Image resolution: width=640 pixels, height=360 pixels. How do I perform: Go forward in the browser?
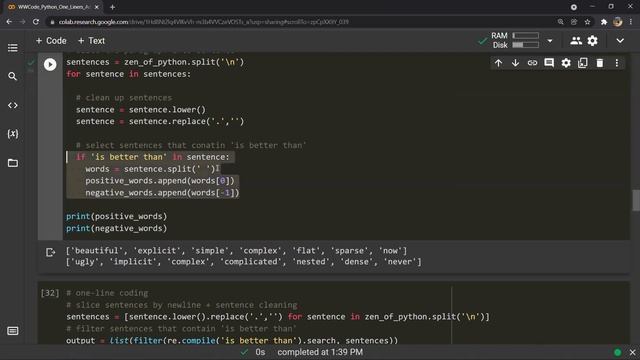tap(22, 22)
